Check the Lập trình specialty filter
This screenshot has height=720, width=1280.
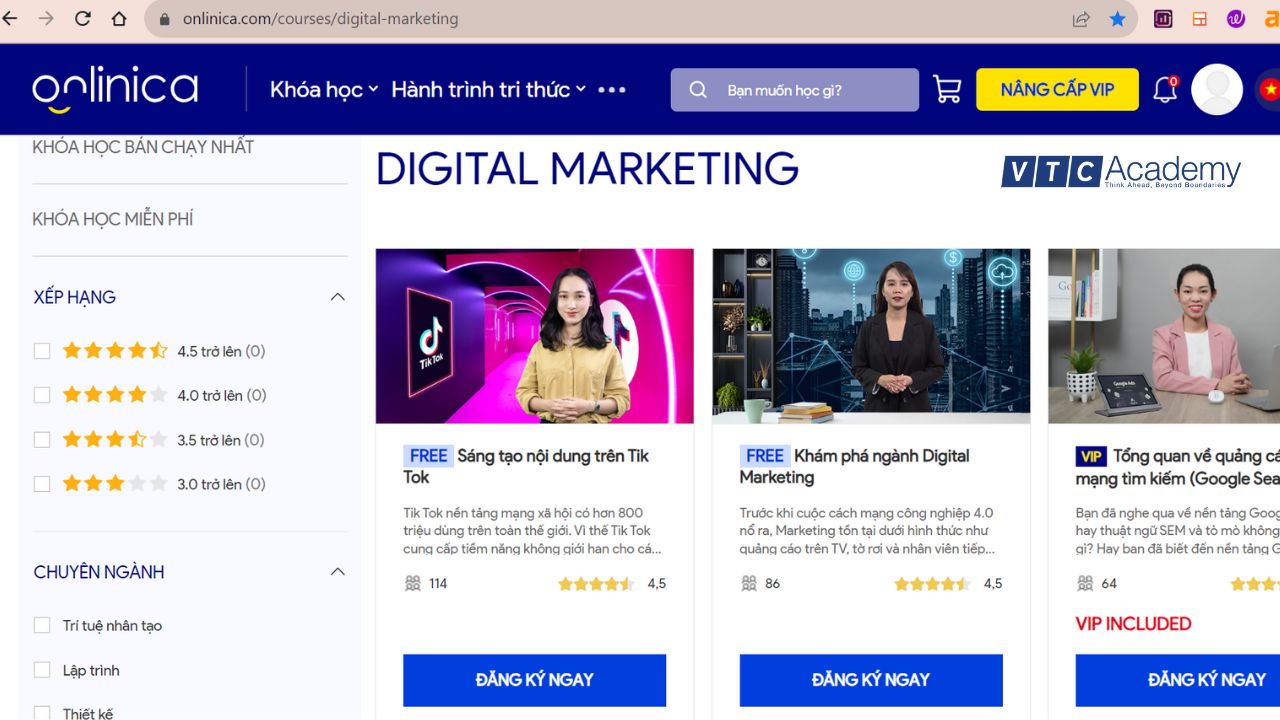42,670
